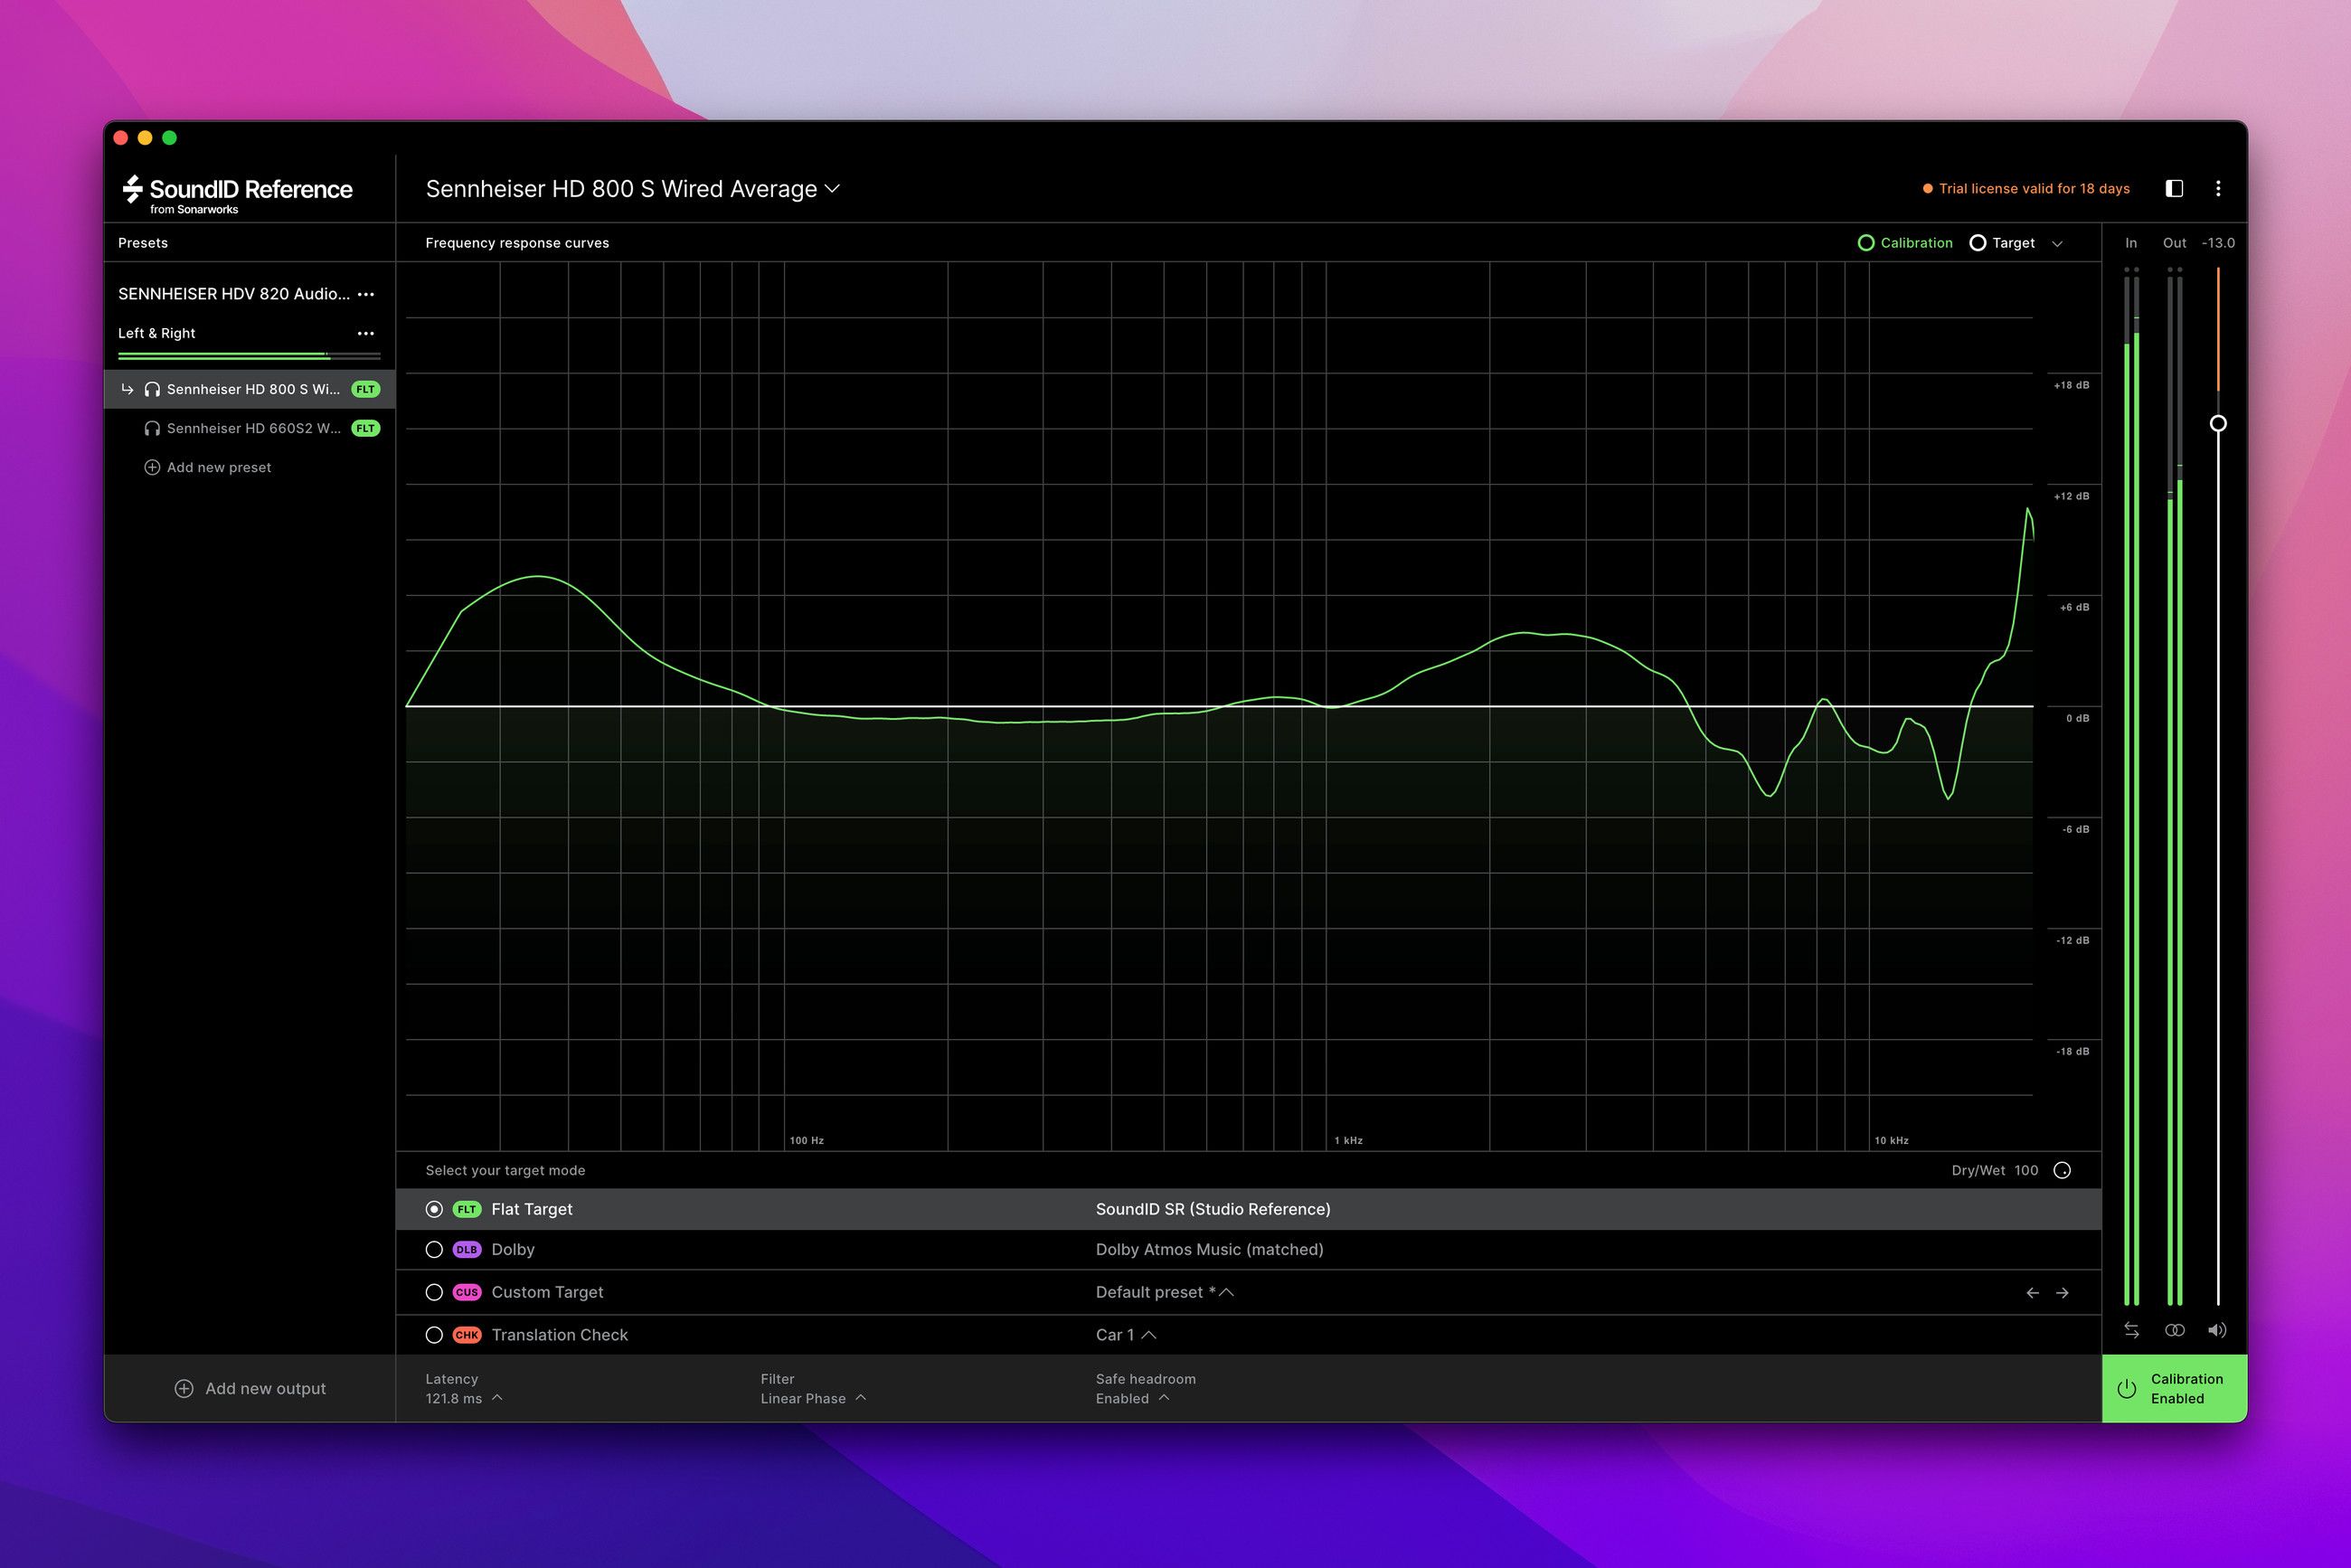Open options for SENNHEISER HDV 820 output
Image resolution: width=2351 pixels, height=1568 pixels.
(x=366, y=294)
